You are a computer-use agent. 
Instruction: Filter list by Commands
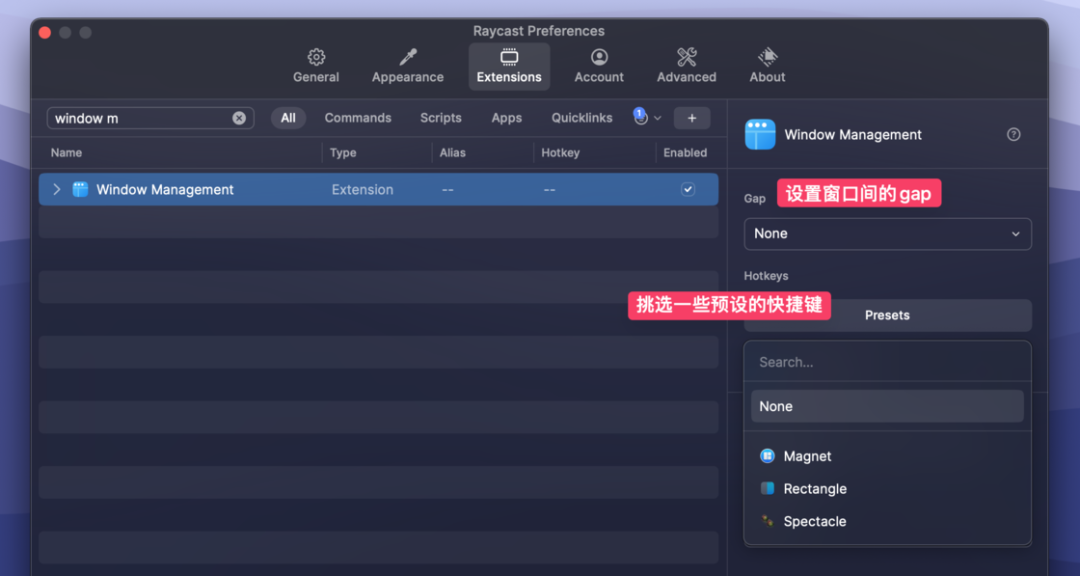(x=357, y=118)
